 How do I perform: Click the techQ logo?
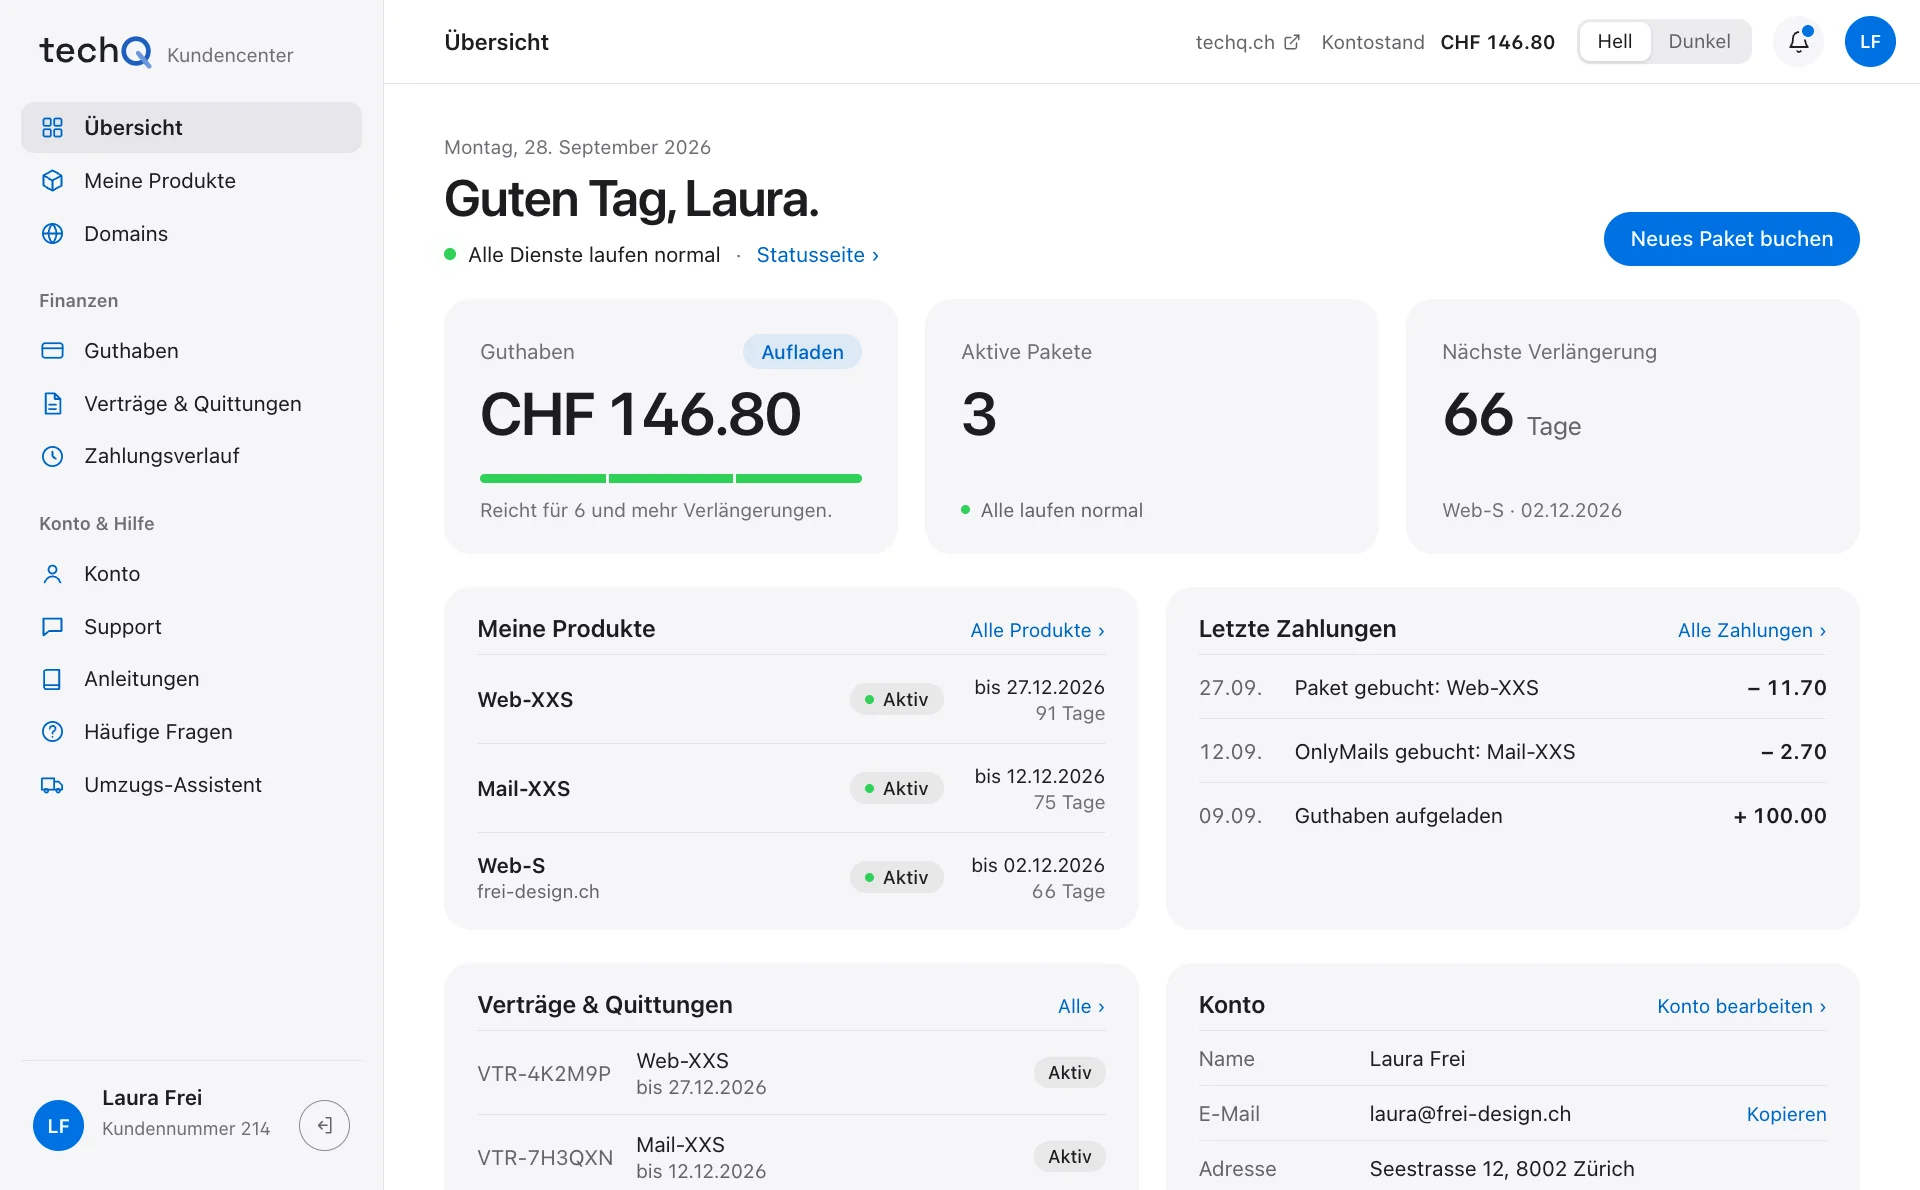click(95, 50)
